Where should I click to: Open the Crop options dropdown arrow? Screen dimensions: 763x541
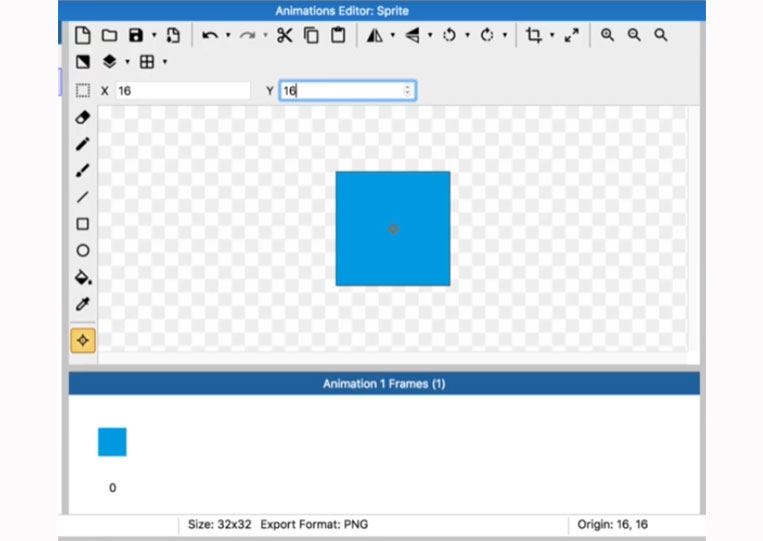552,35
